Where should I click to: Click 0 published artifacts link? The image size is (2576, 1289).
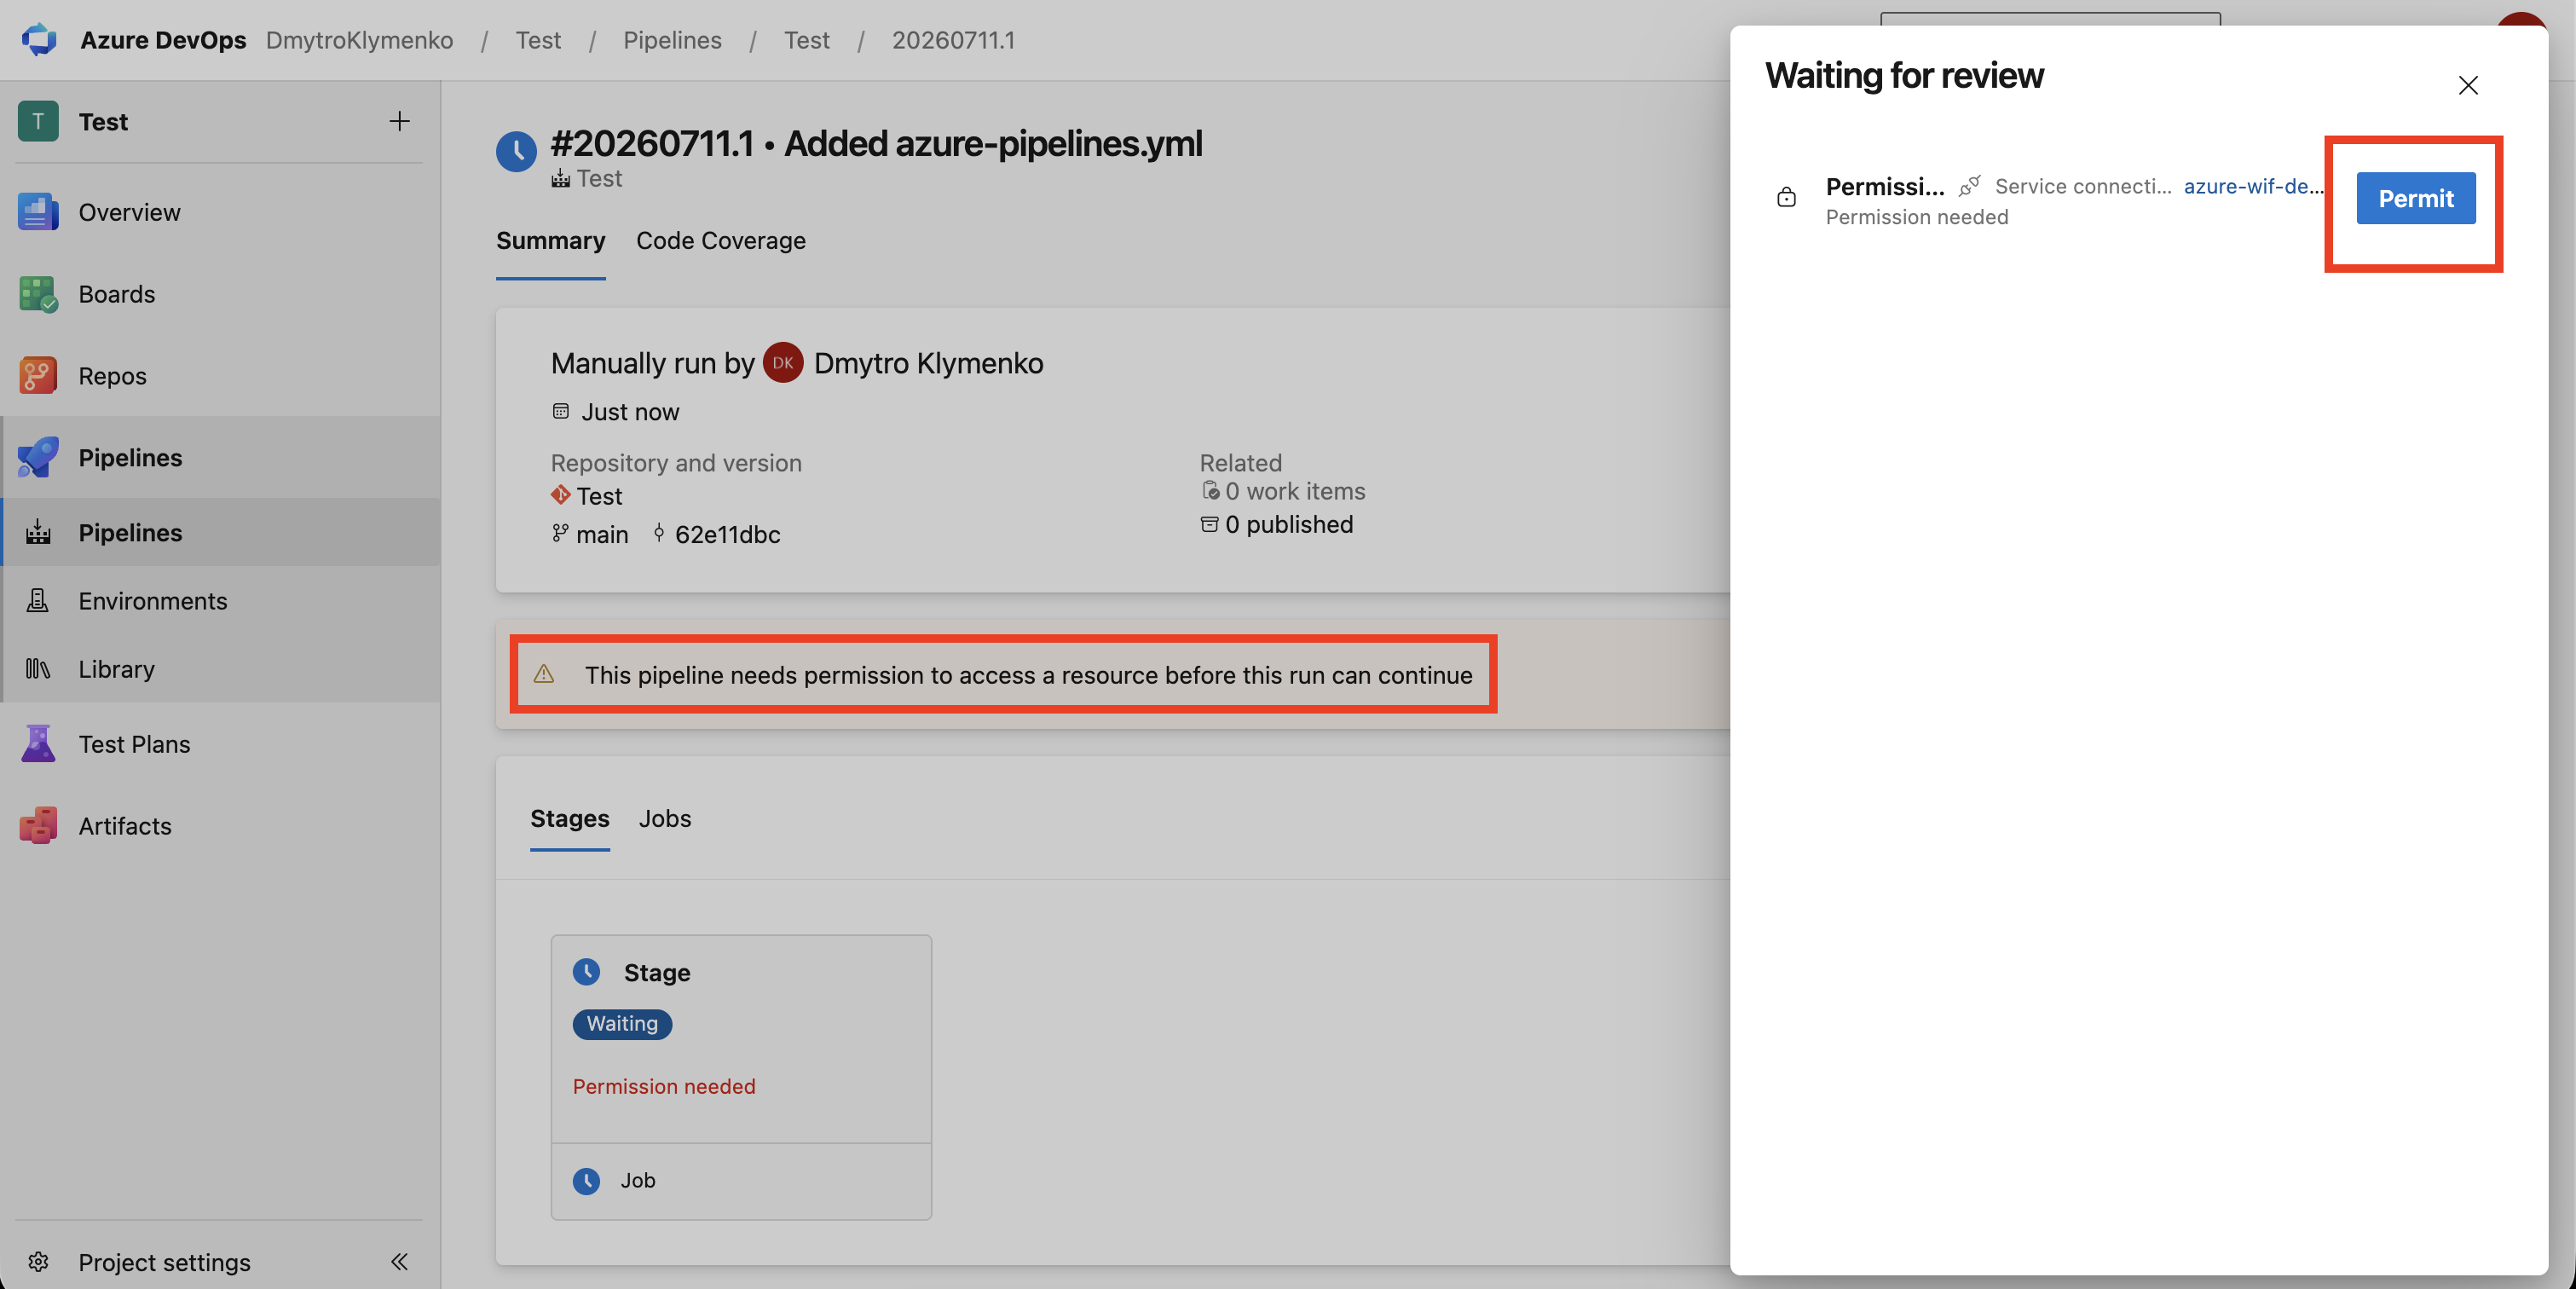pyautogui.click(x=1289, y=524)
